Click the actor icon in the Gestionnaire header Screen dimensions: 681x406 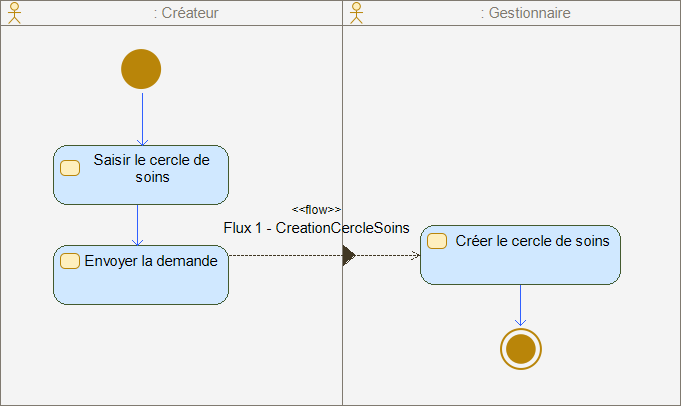354,12
